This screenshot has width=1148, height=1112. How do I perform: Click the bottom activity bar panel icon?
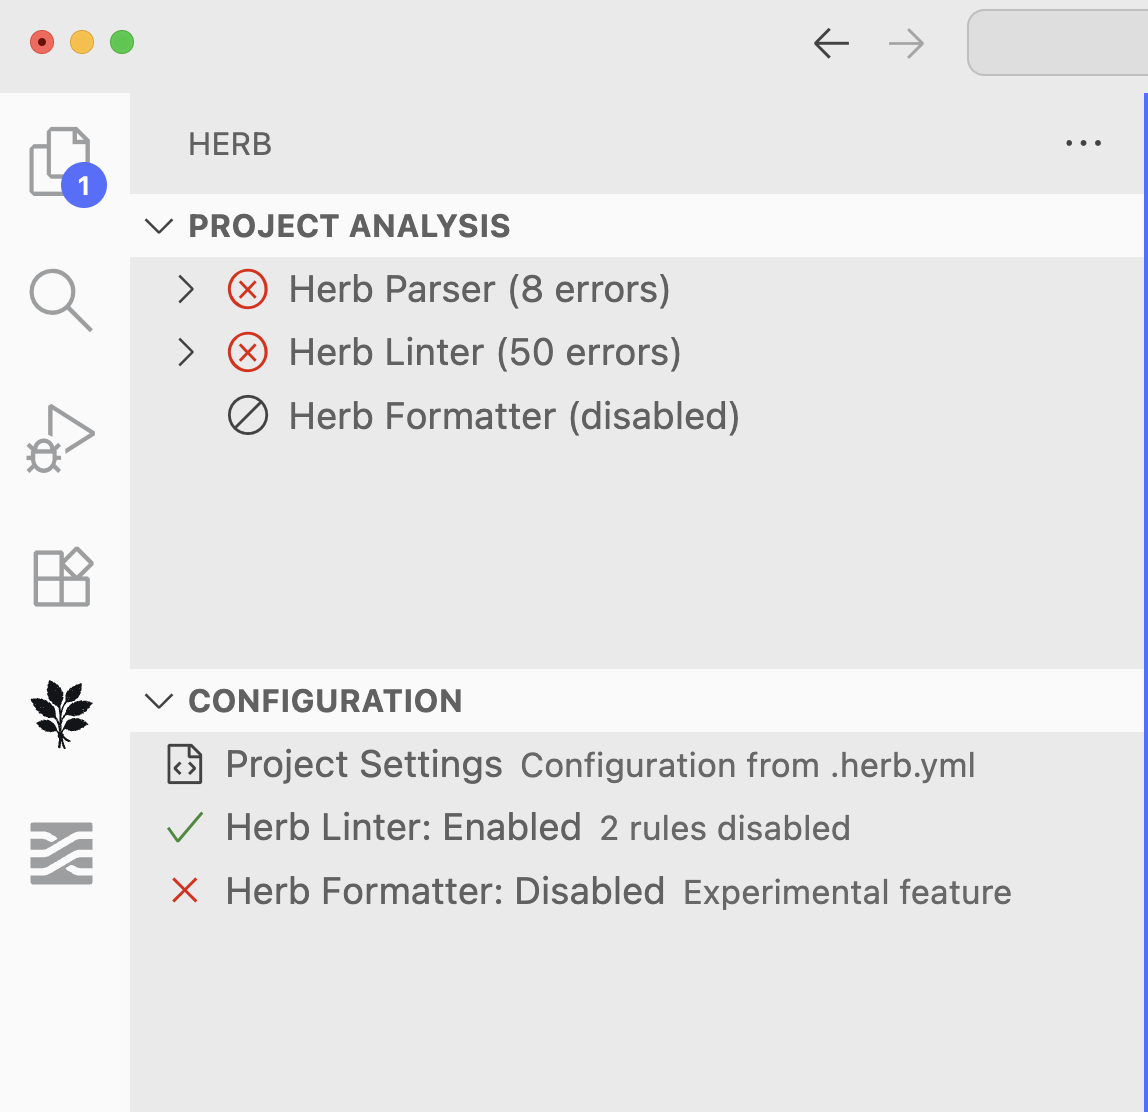(62, 852)
